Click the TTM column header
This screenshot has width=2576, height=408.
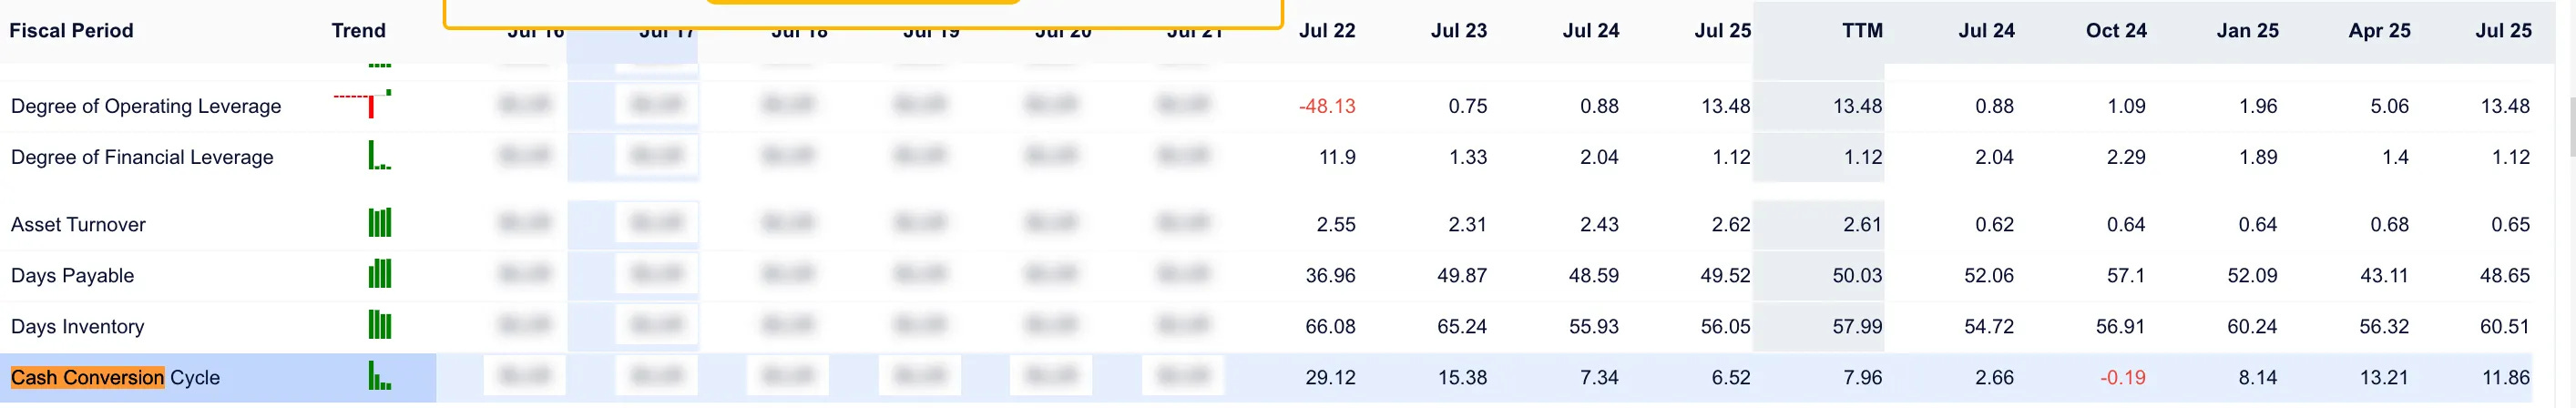click(x=1862, y=31)
